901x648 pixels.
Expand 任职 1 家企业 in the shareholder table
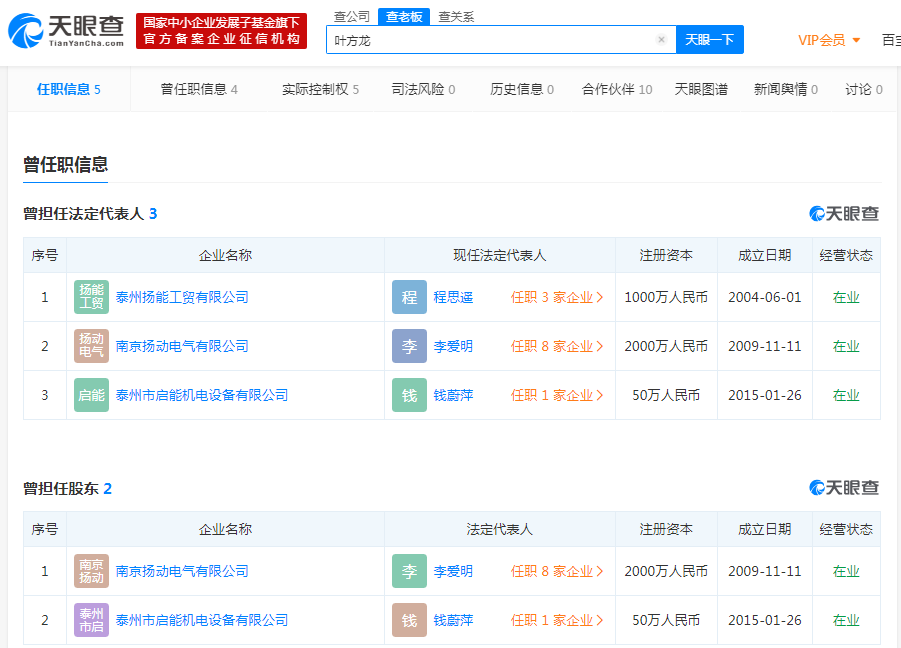click(x=557, y=620)
